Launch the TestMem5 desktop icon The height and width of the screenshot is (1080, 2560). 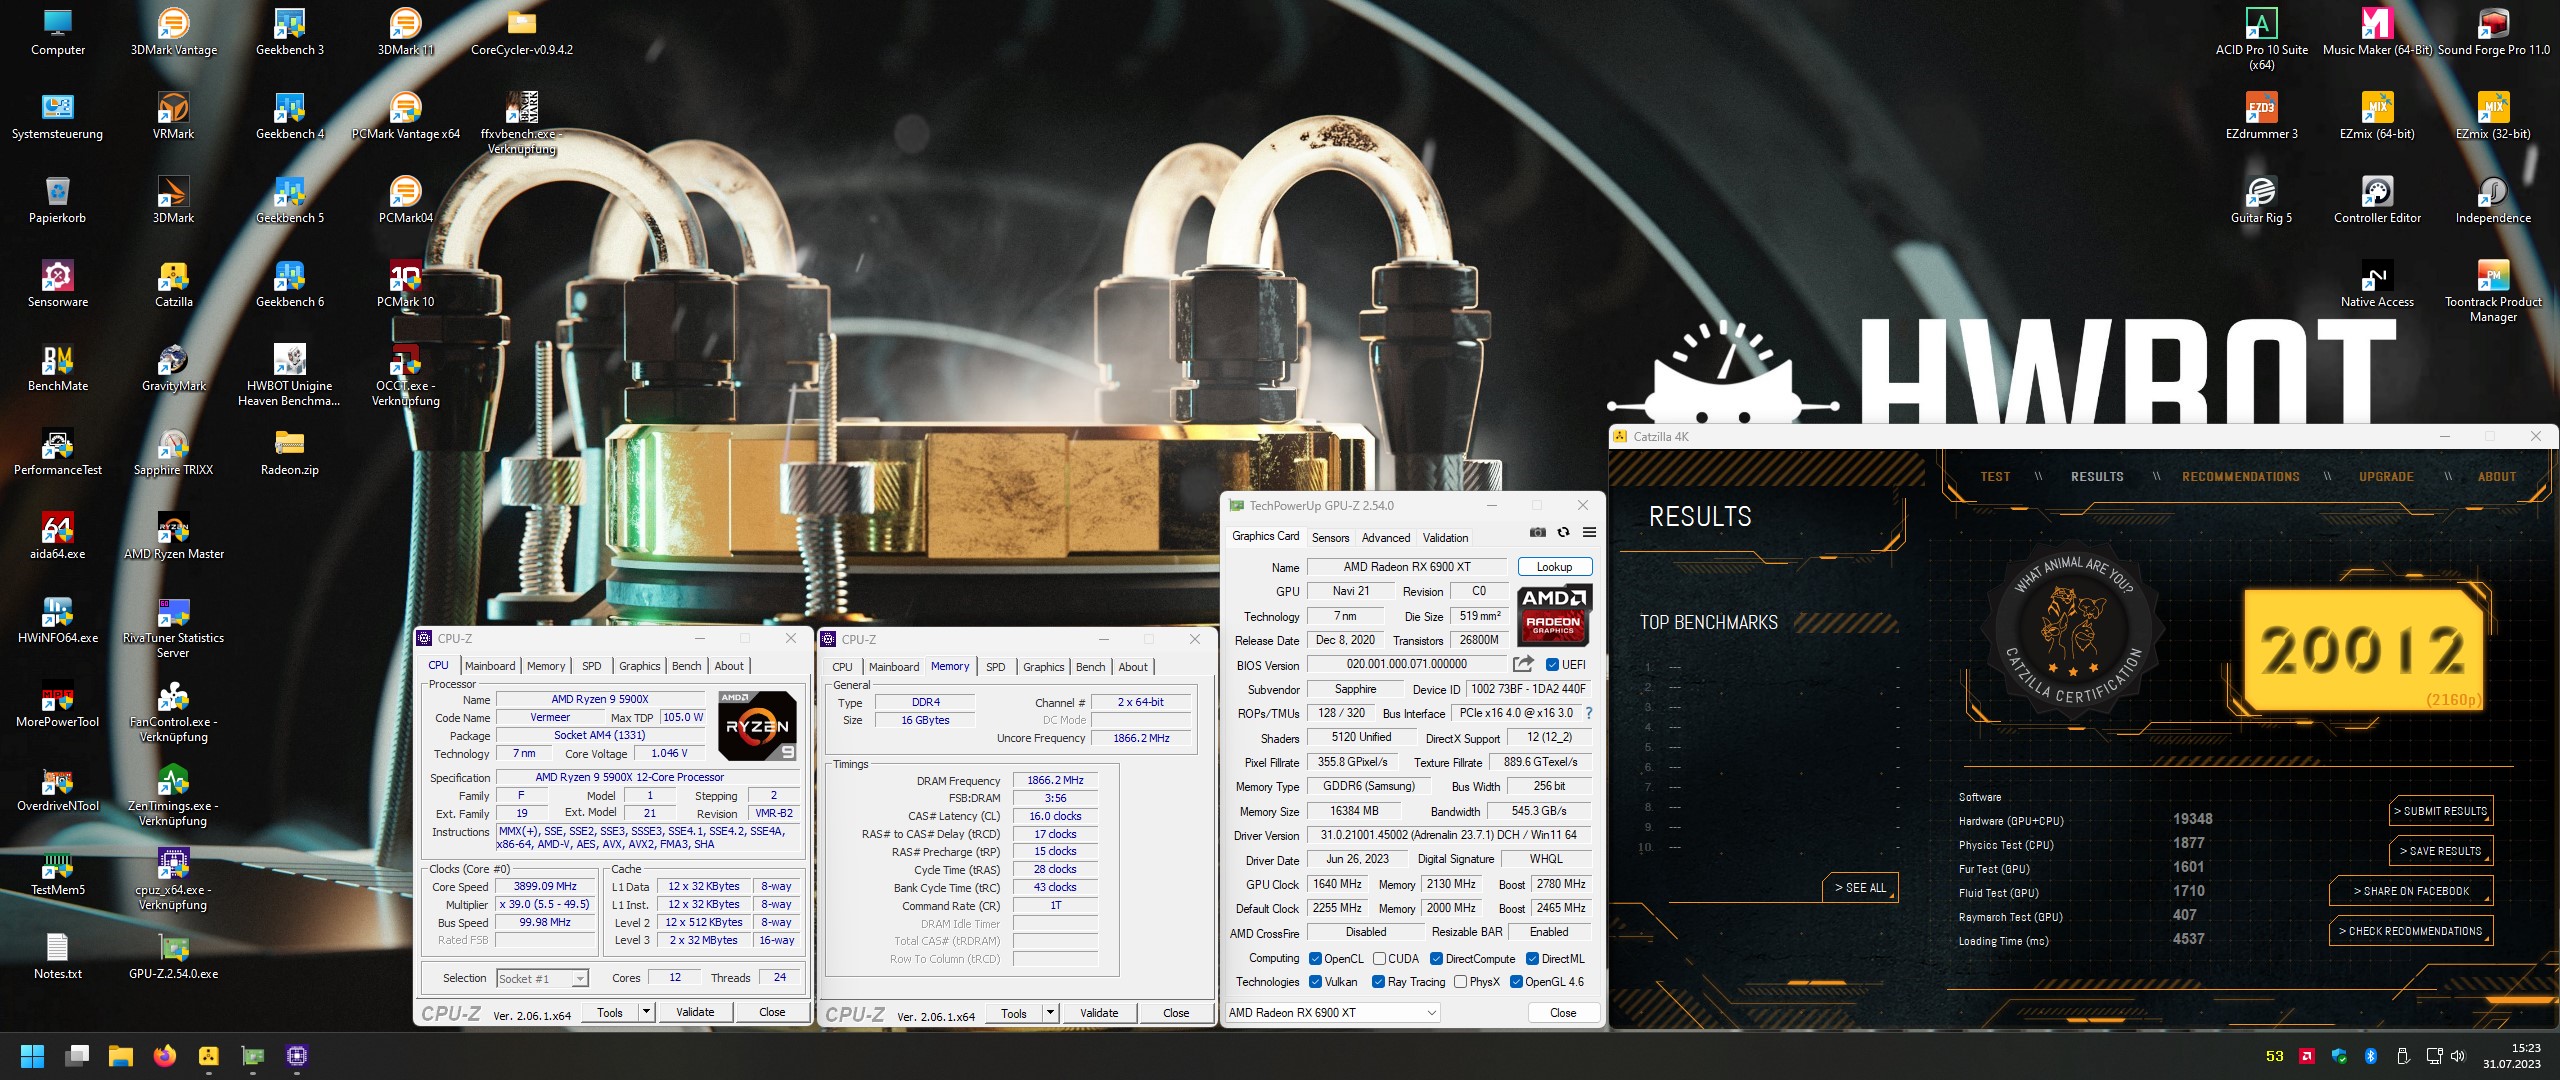58,872
